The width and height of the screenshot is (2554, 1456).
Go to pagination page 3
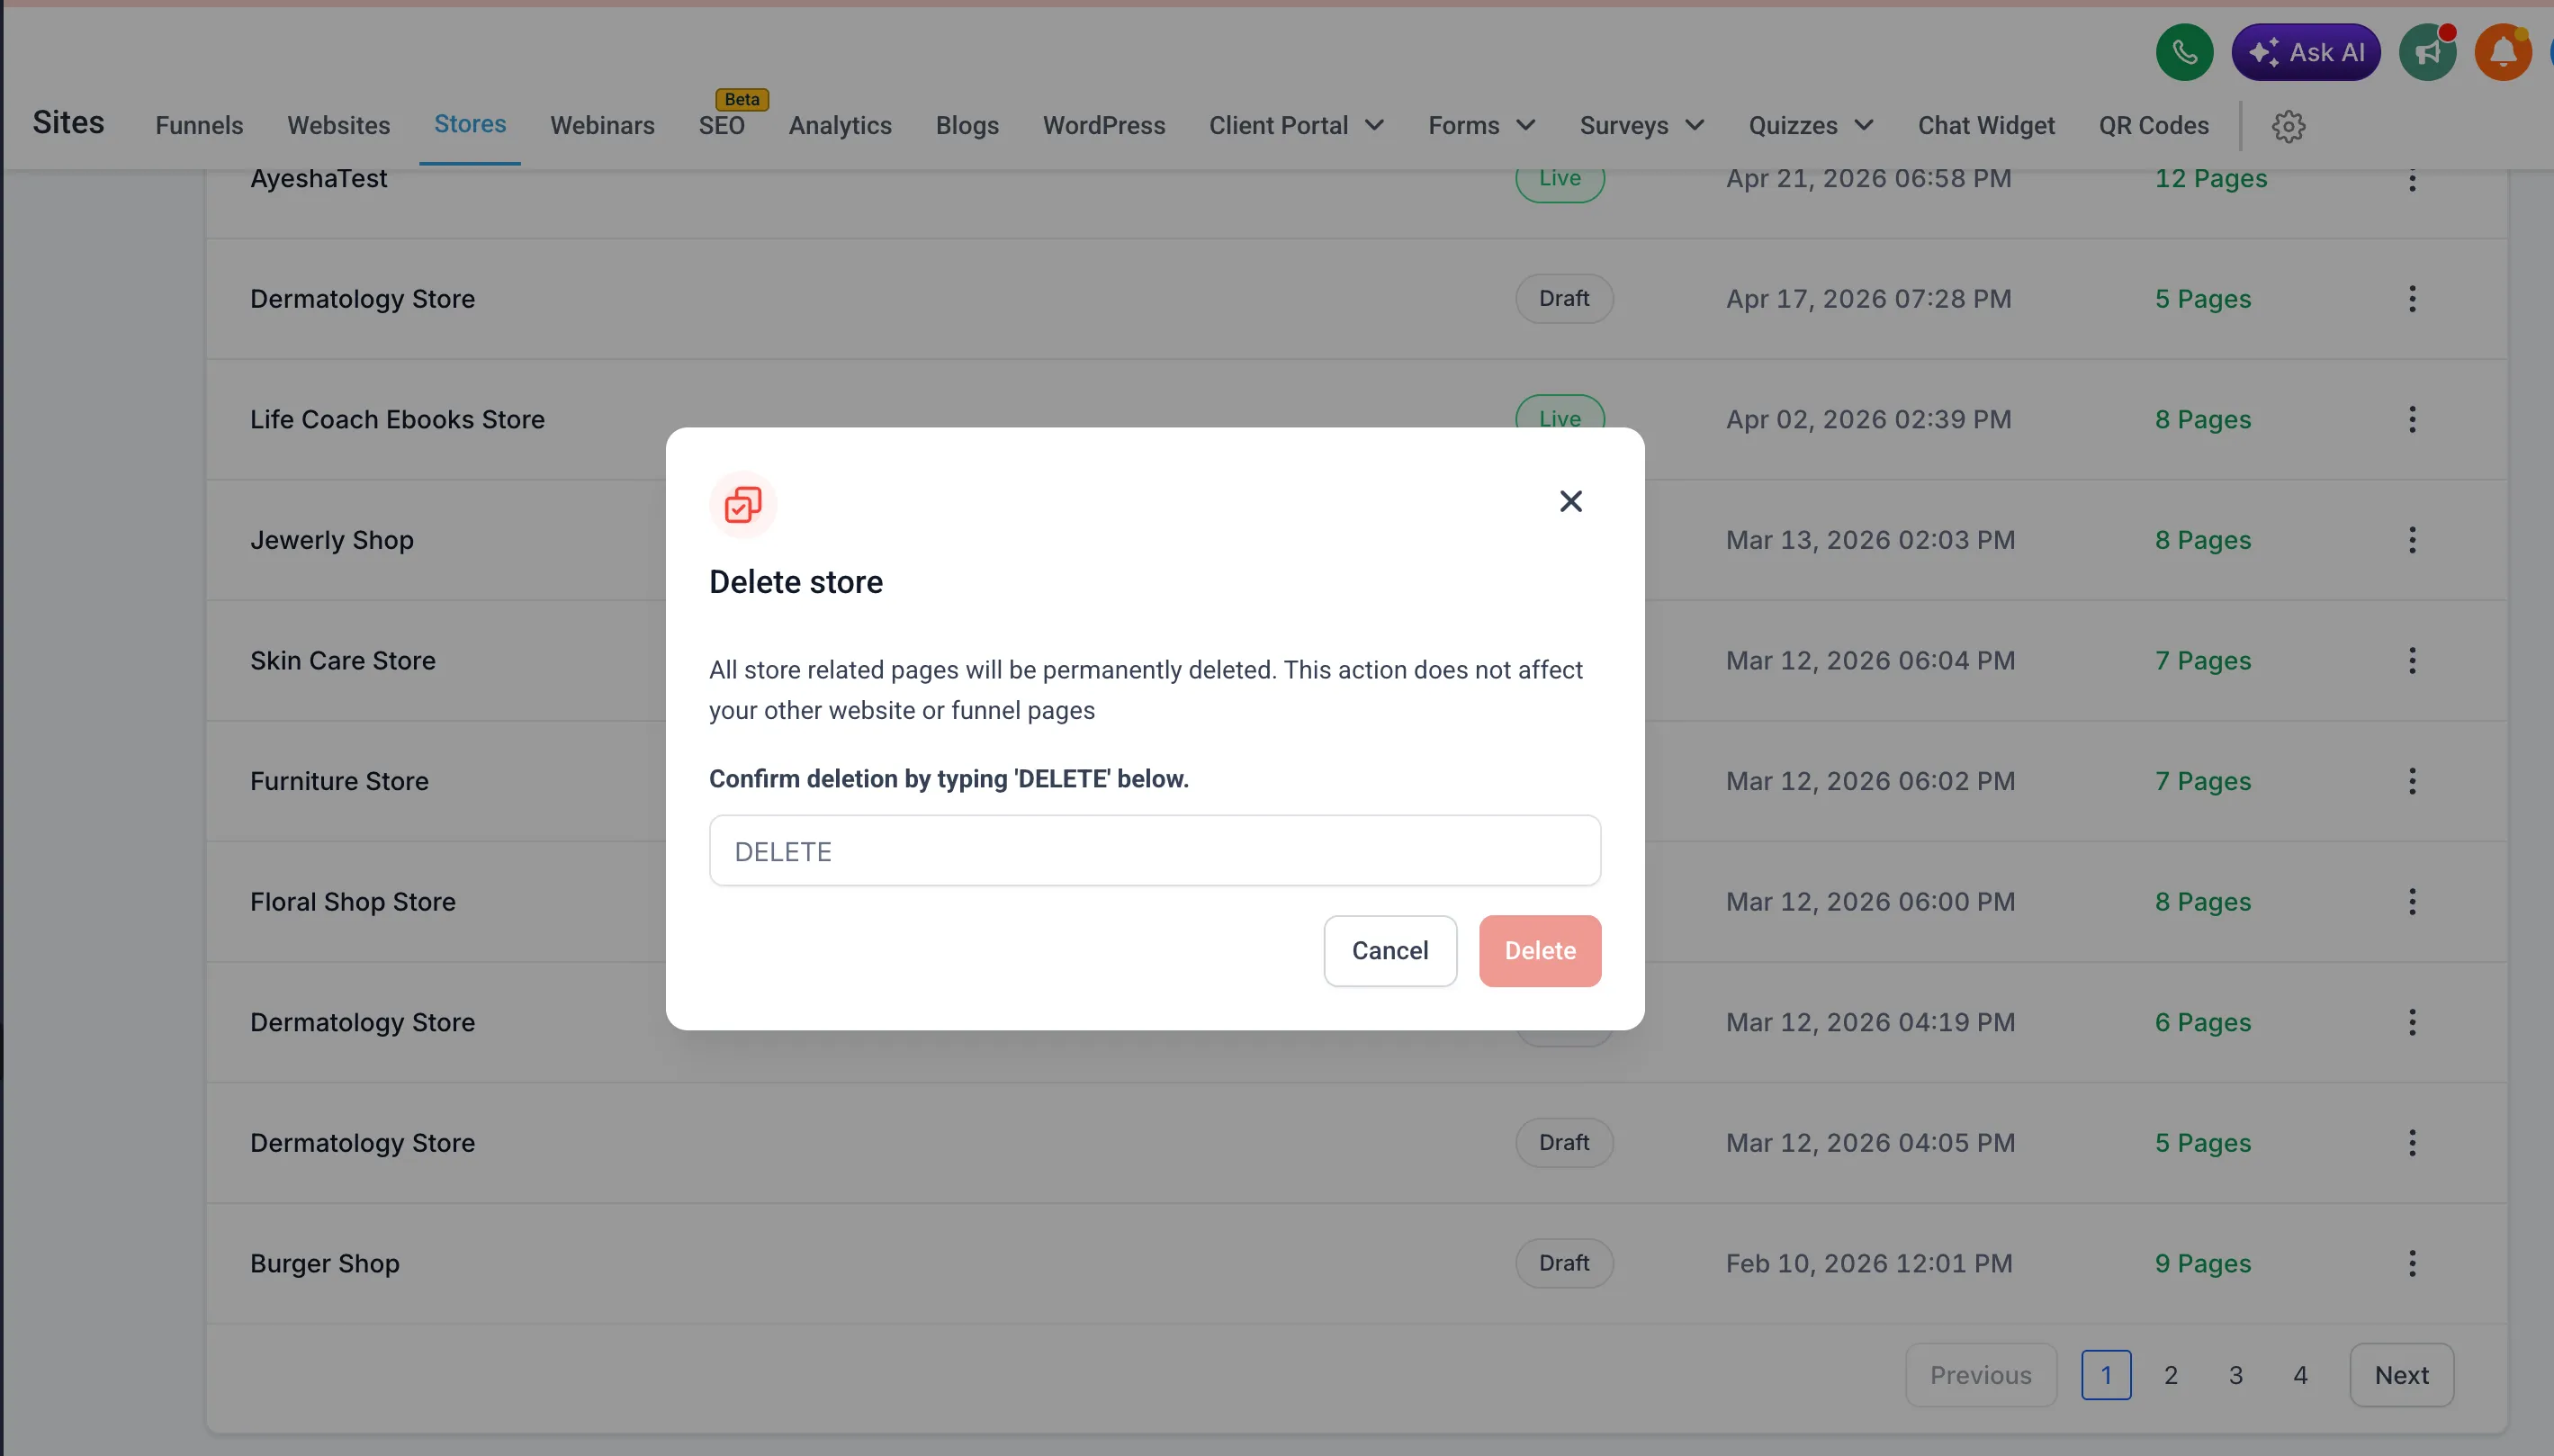coord(2236,1375)
